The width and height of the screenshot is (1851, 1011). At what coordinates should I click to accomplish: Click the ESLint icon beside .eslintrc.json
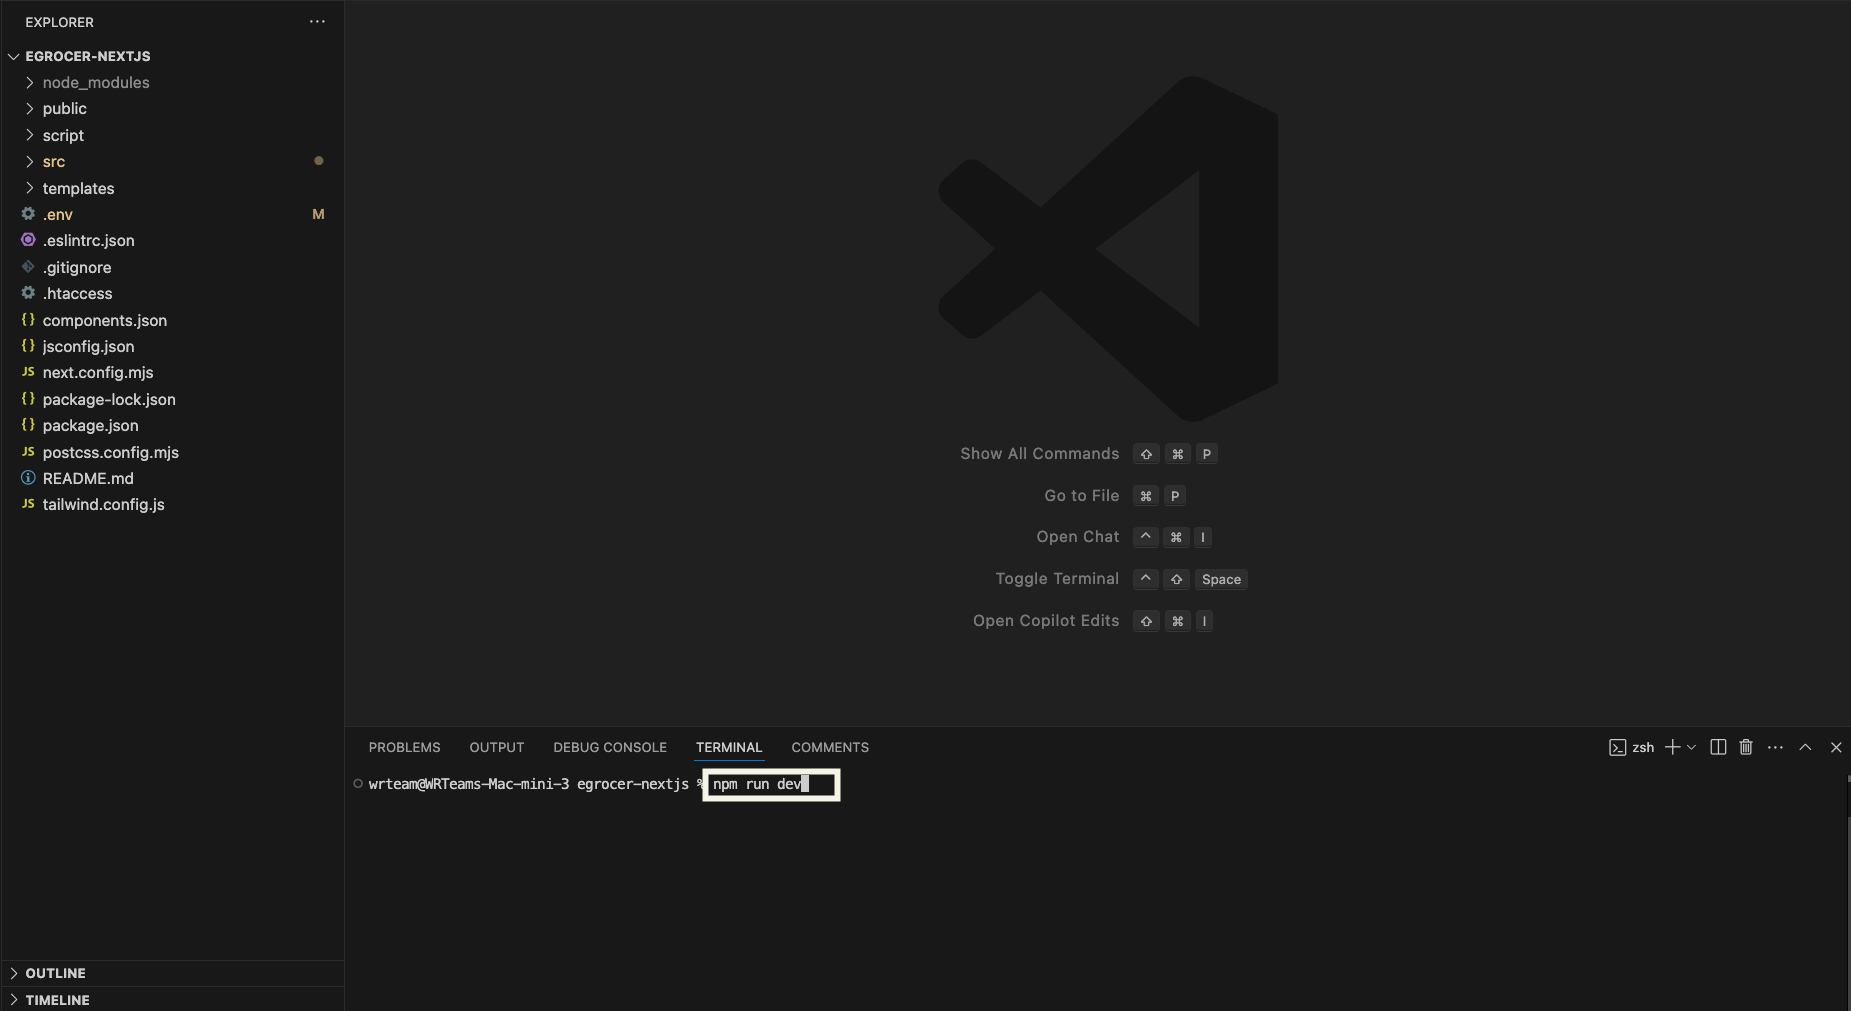click(x=28, y=240)
